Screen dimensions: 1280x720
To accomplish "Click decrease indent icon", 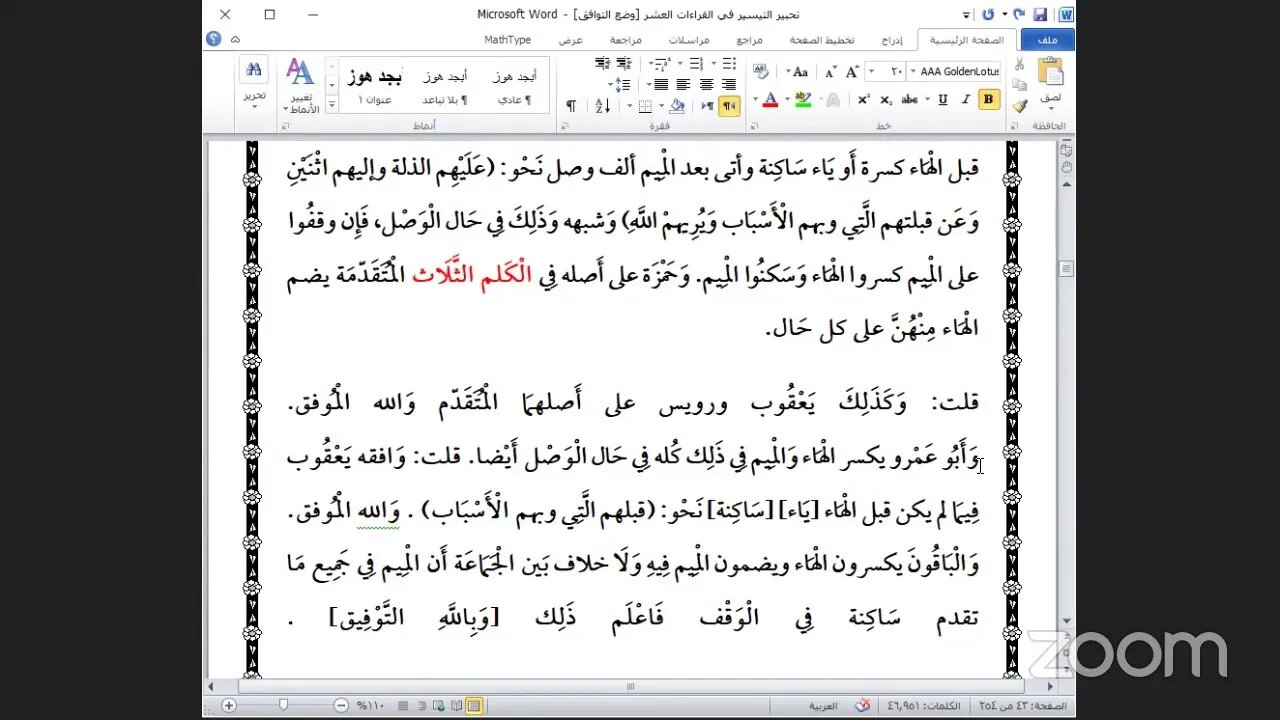I will (623, 63).
